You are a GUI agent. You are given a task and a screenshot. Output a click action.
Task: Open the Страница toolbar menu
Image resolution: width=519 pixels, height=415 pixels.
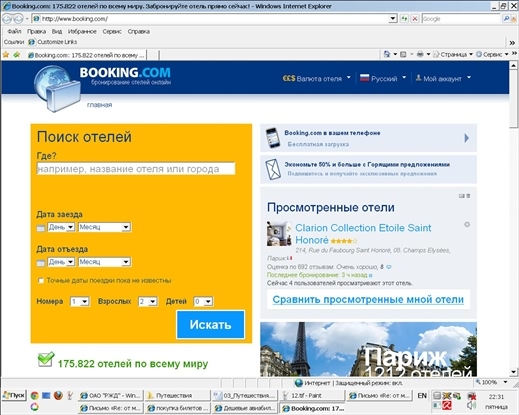(453, 54)
